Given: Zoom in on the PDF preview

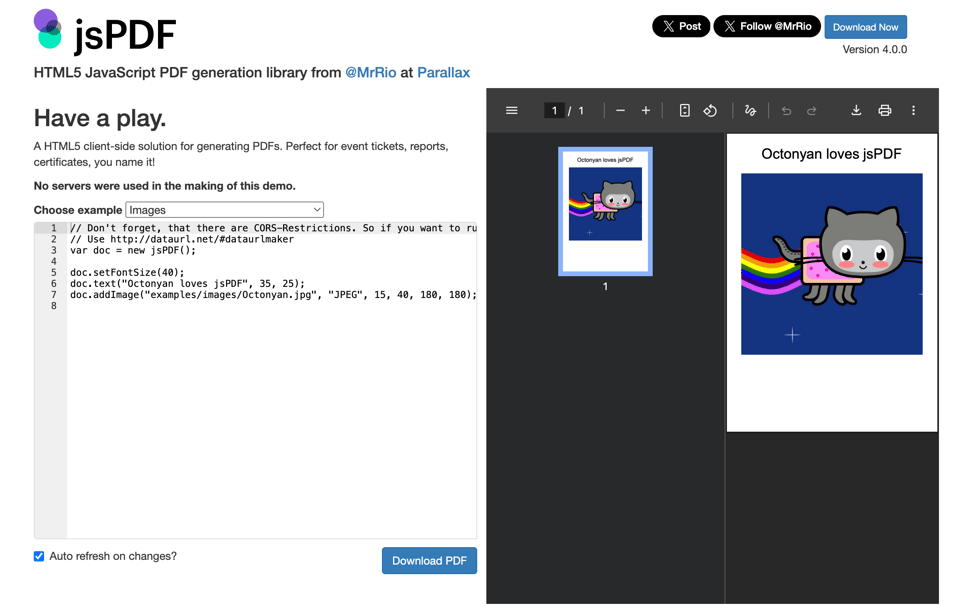Looking at the screenshot, I should pyautogui.click(x=645, y=110).
